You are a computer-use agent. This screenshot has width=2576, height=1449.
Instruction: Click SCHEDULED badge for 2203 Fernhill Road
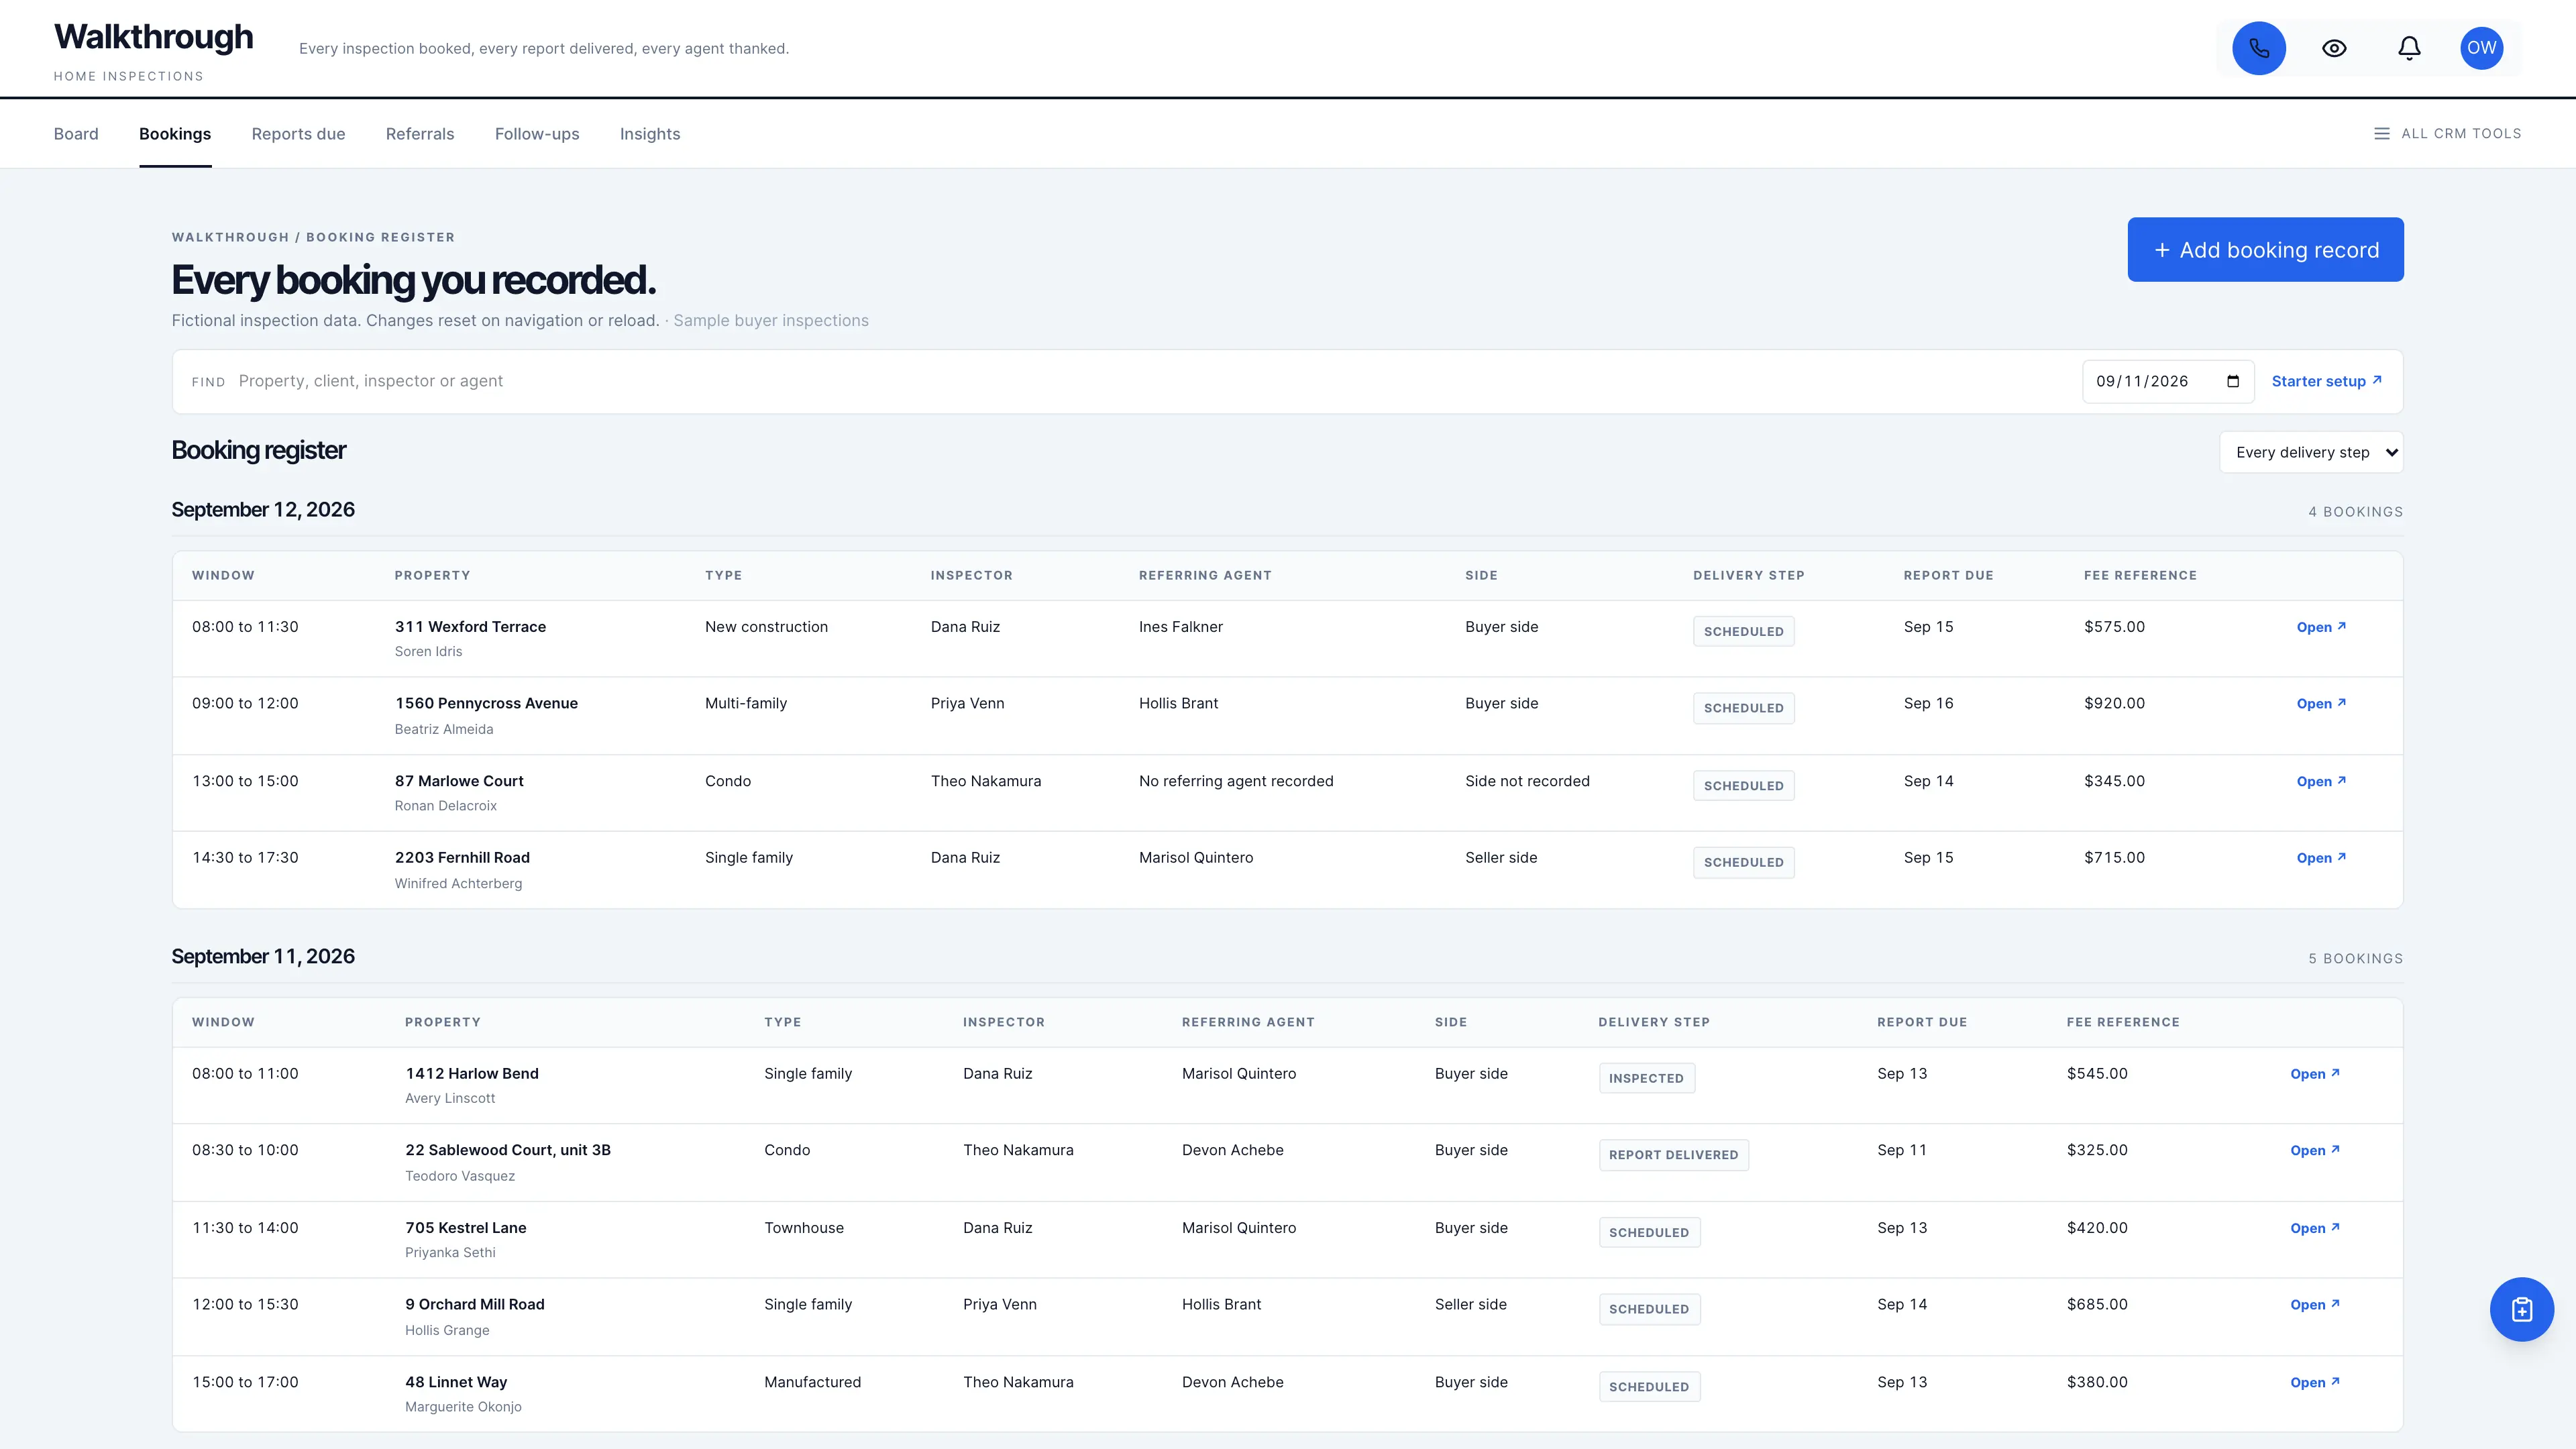[x=1743, y=862]
